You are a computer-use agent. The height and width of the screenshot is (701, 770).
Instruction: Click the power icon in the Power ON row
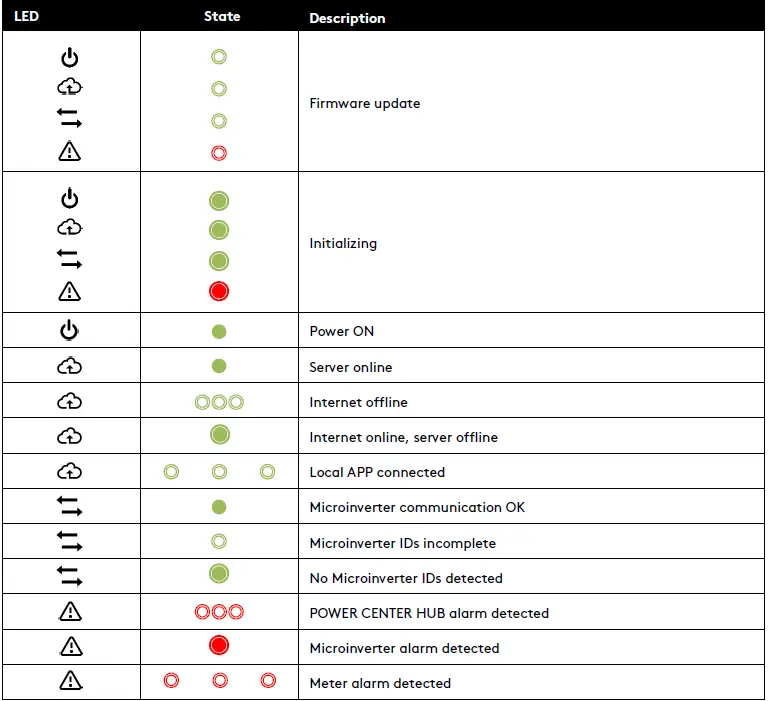[x=69, y=331]
